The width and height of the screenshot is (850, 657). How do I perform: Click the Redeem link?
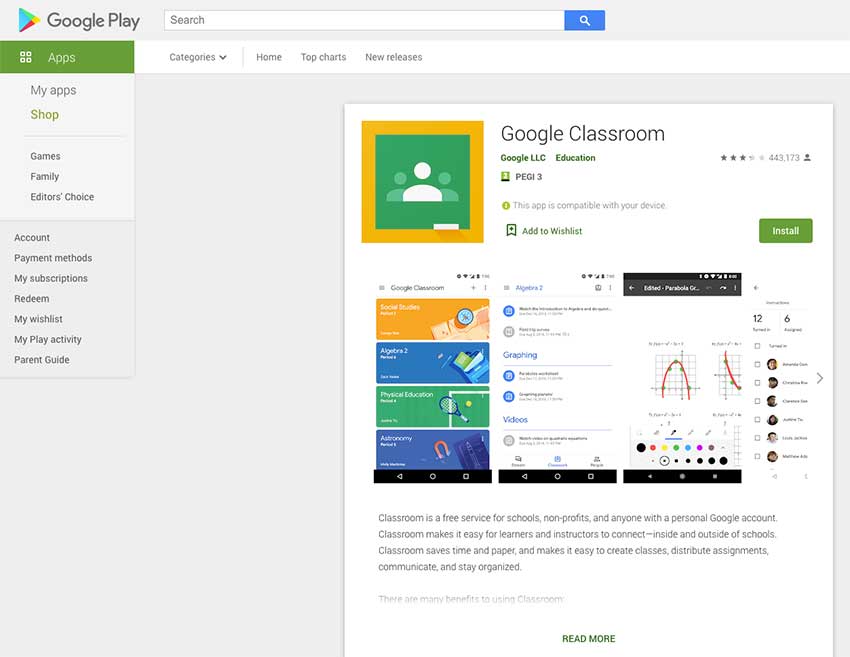pos(31,299)
